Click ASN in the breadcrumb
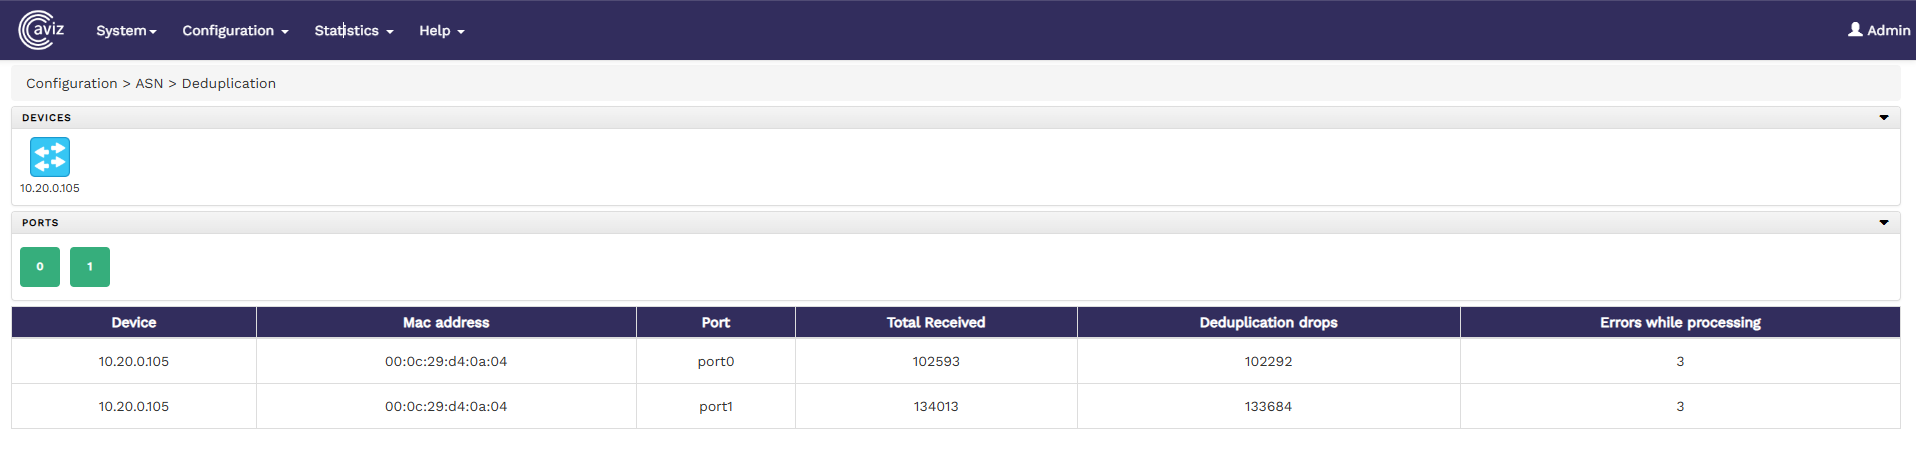The image size is (1916, 460). pos(149,83)
